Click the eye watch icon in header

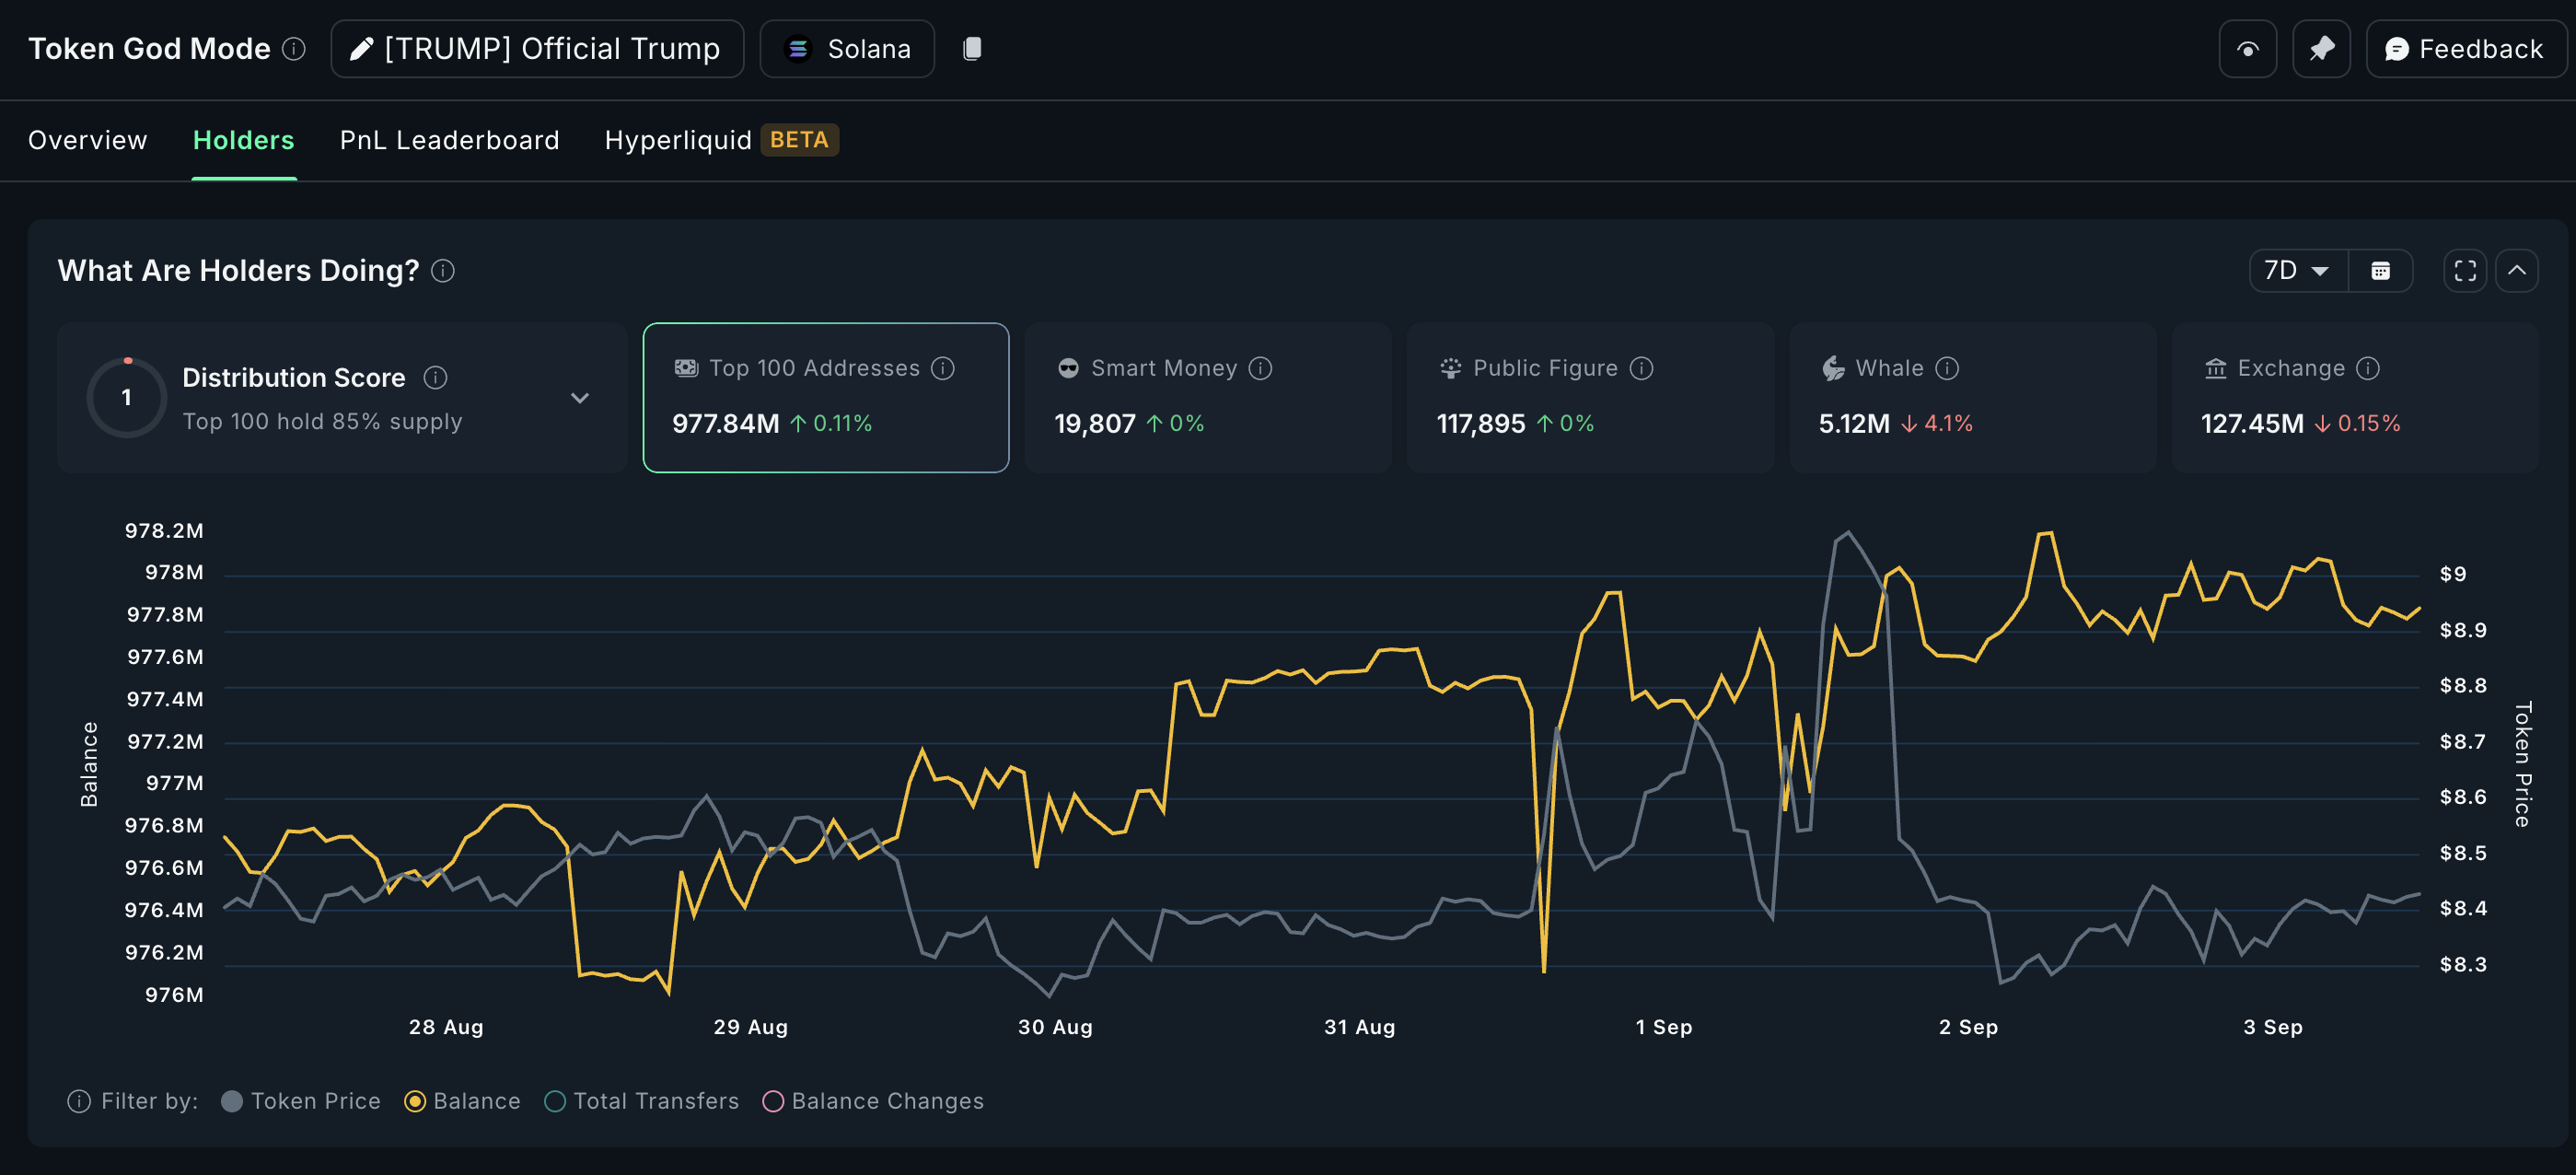2247,49
